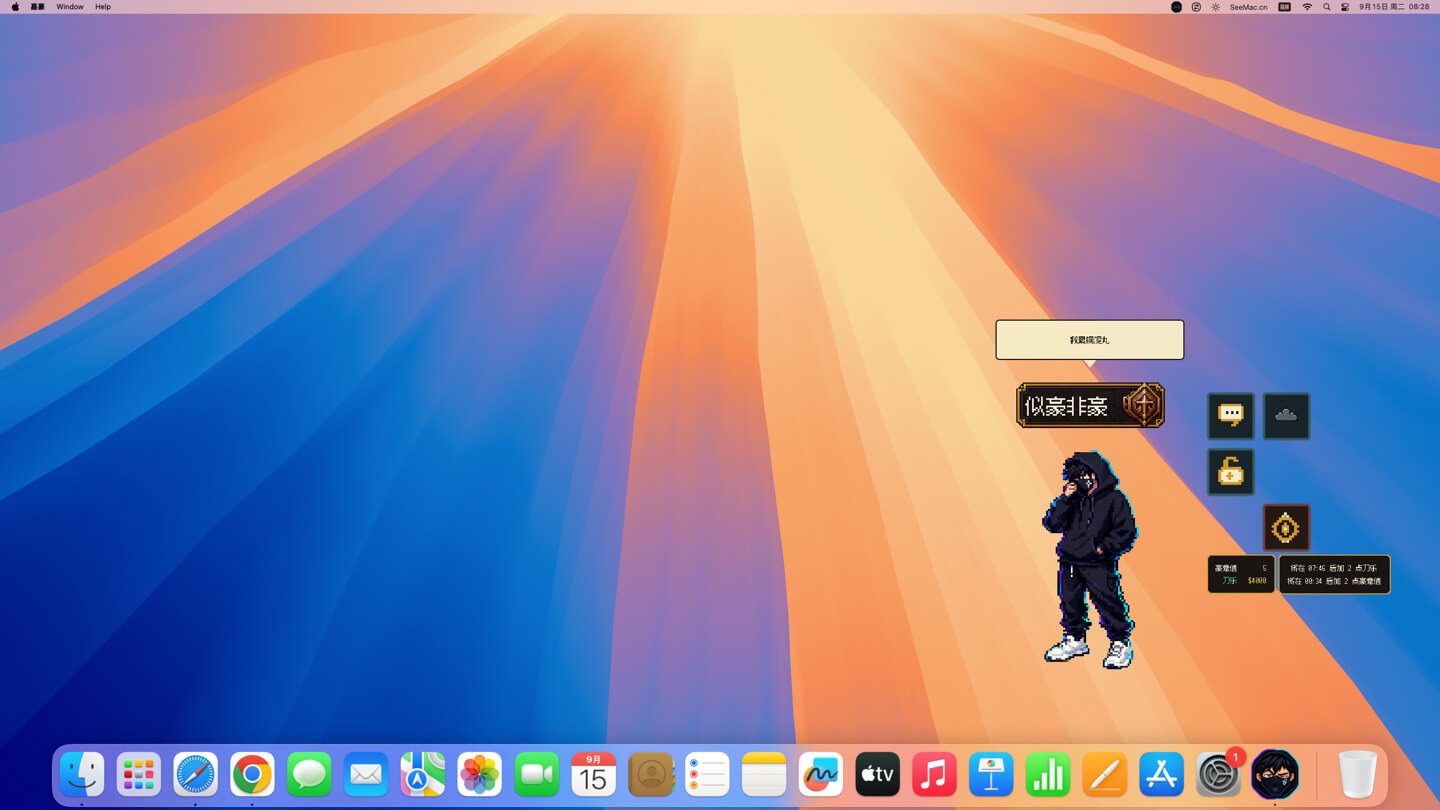Launch Pages from the Dock
Viewport: 1440px width, 810px height.
click(x=1105, y=775)
